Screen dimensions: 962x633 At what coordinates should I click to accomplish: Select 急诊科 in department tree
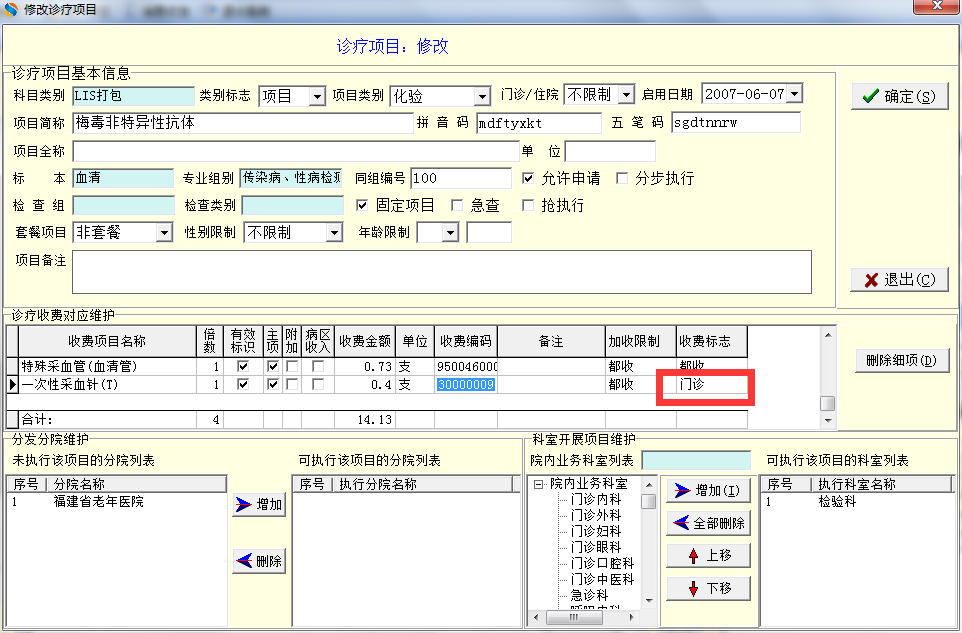pyautogui.click(x=589, y=595)
